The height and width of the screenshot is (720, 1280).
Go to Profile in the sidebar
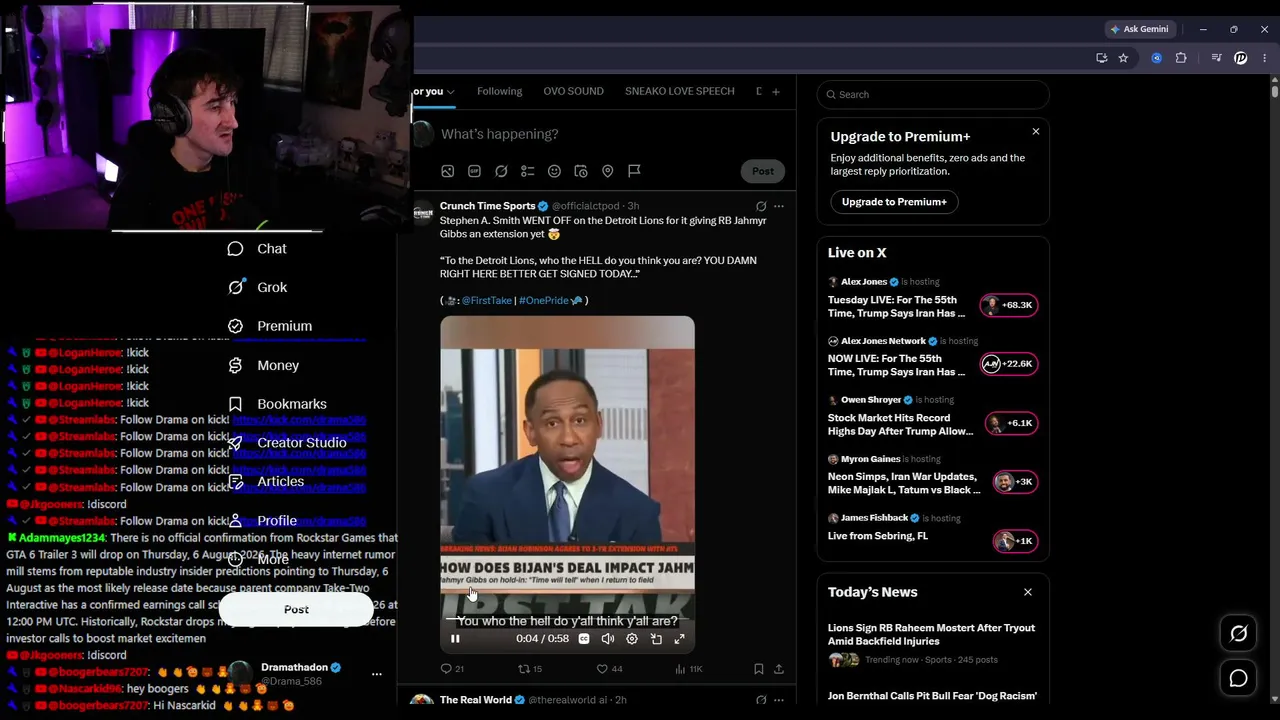(262, 521)
